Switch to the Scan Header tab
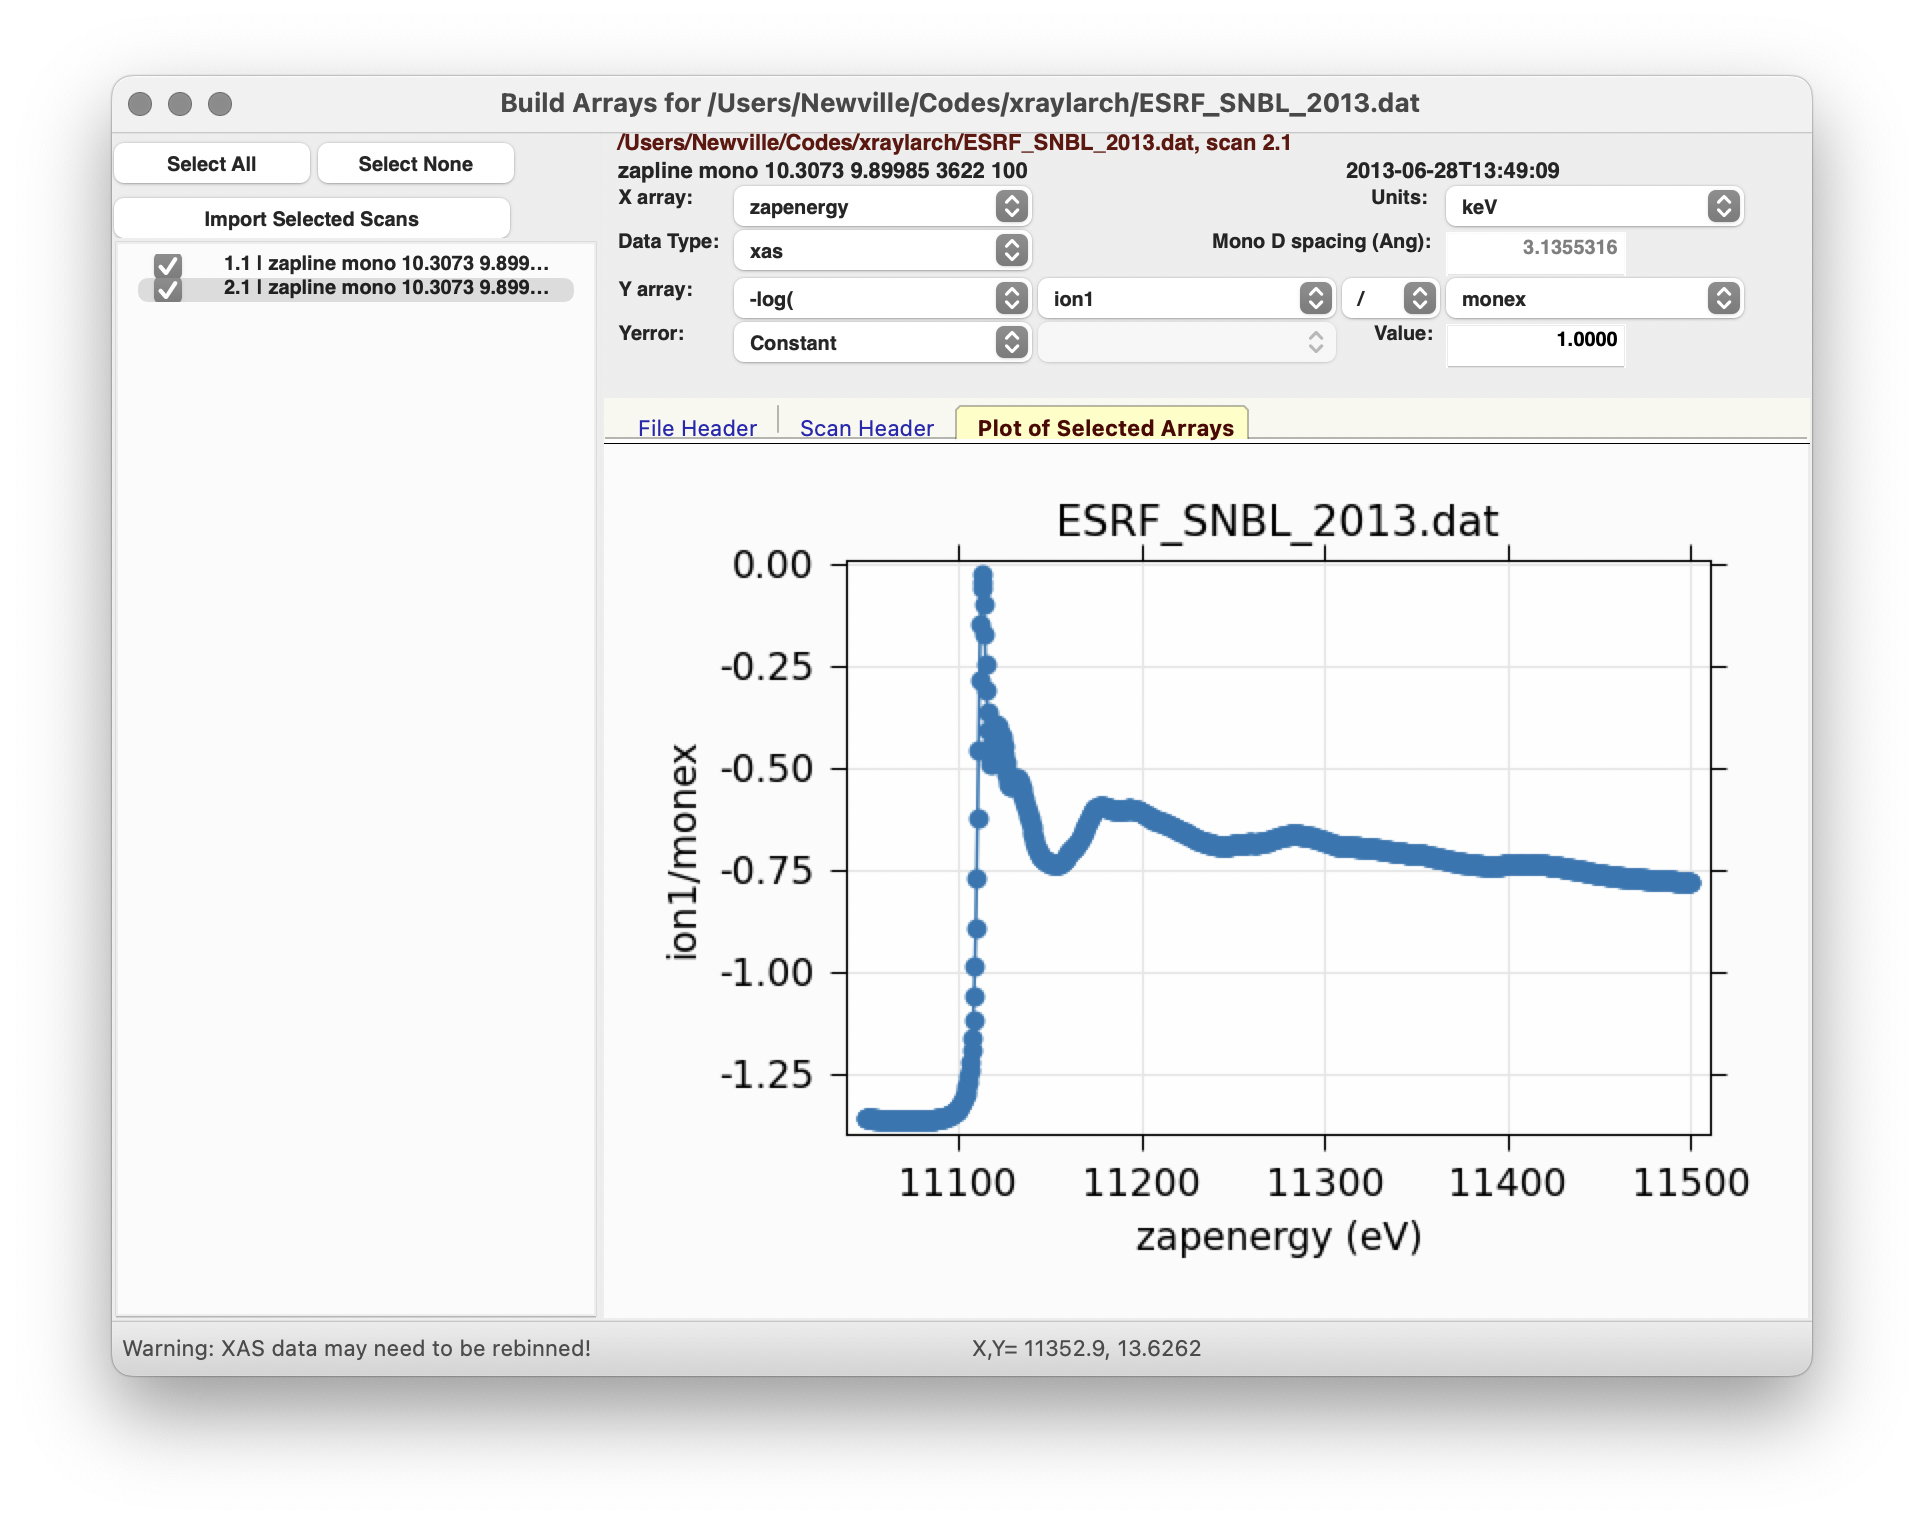Viewport: 1924px width, 1524px height. 866,428
